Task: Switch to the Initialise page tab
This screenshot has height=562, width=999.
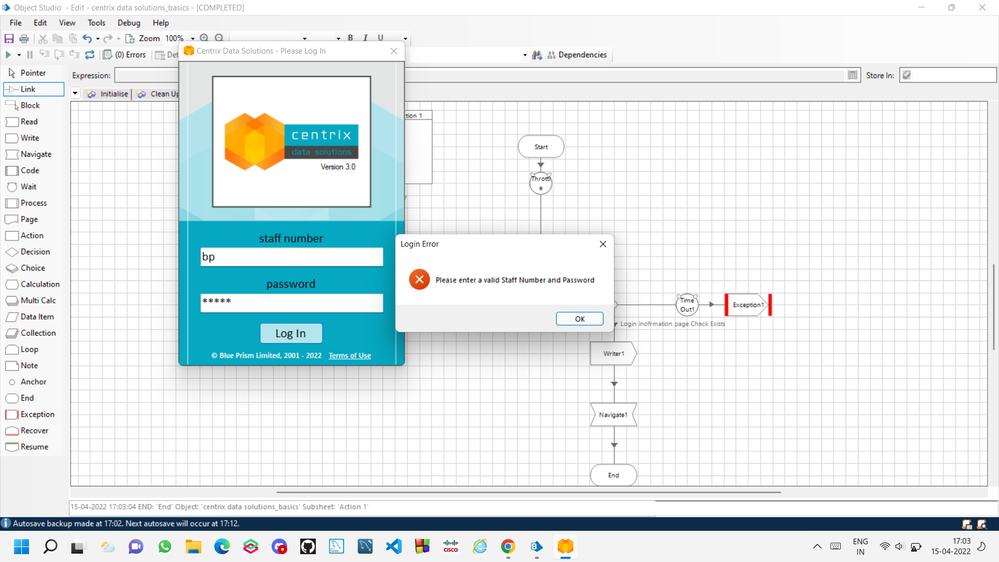Action: coord(108,94)
